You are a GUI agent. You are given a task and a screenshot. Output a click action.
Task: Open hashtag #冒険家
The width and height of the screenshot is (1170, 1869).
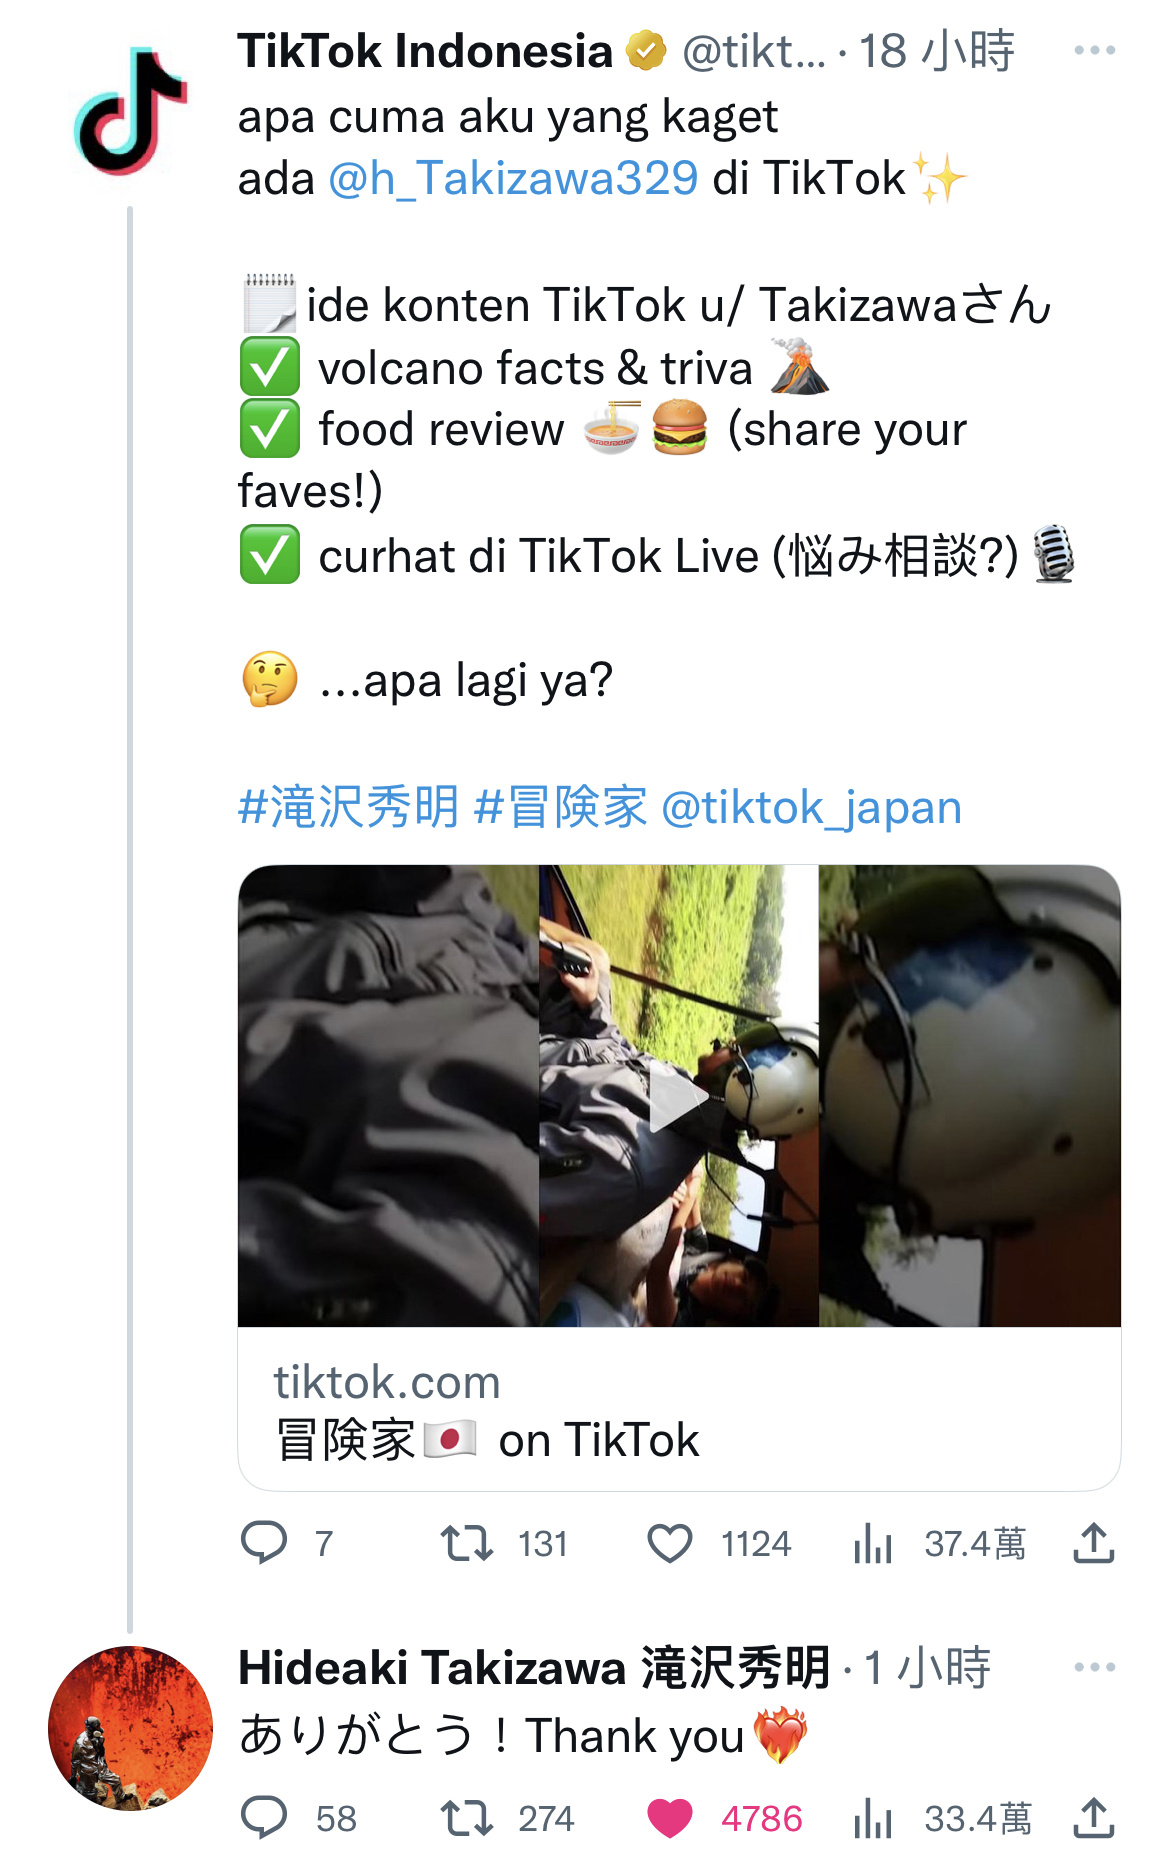[561, 806]
